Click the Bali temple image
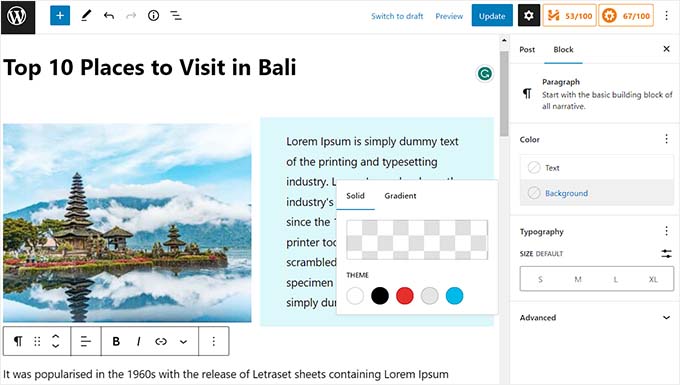The image size is (680, 385). click(x=127, y=223)
